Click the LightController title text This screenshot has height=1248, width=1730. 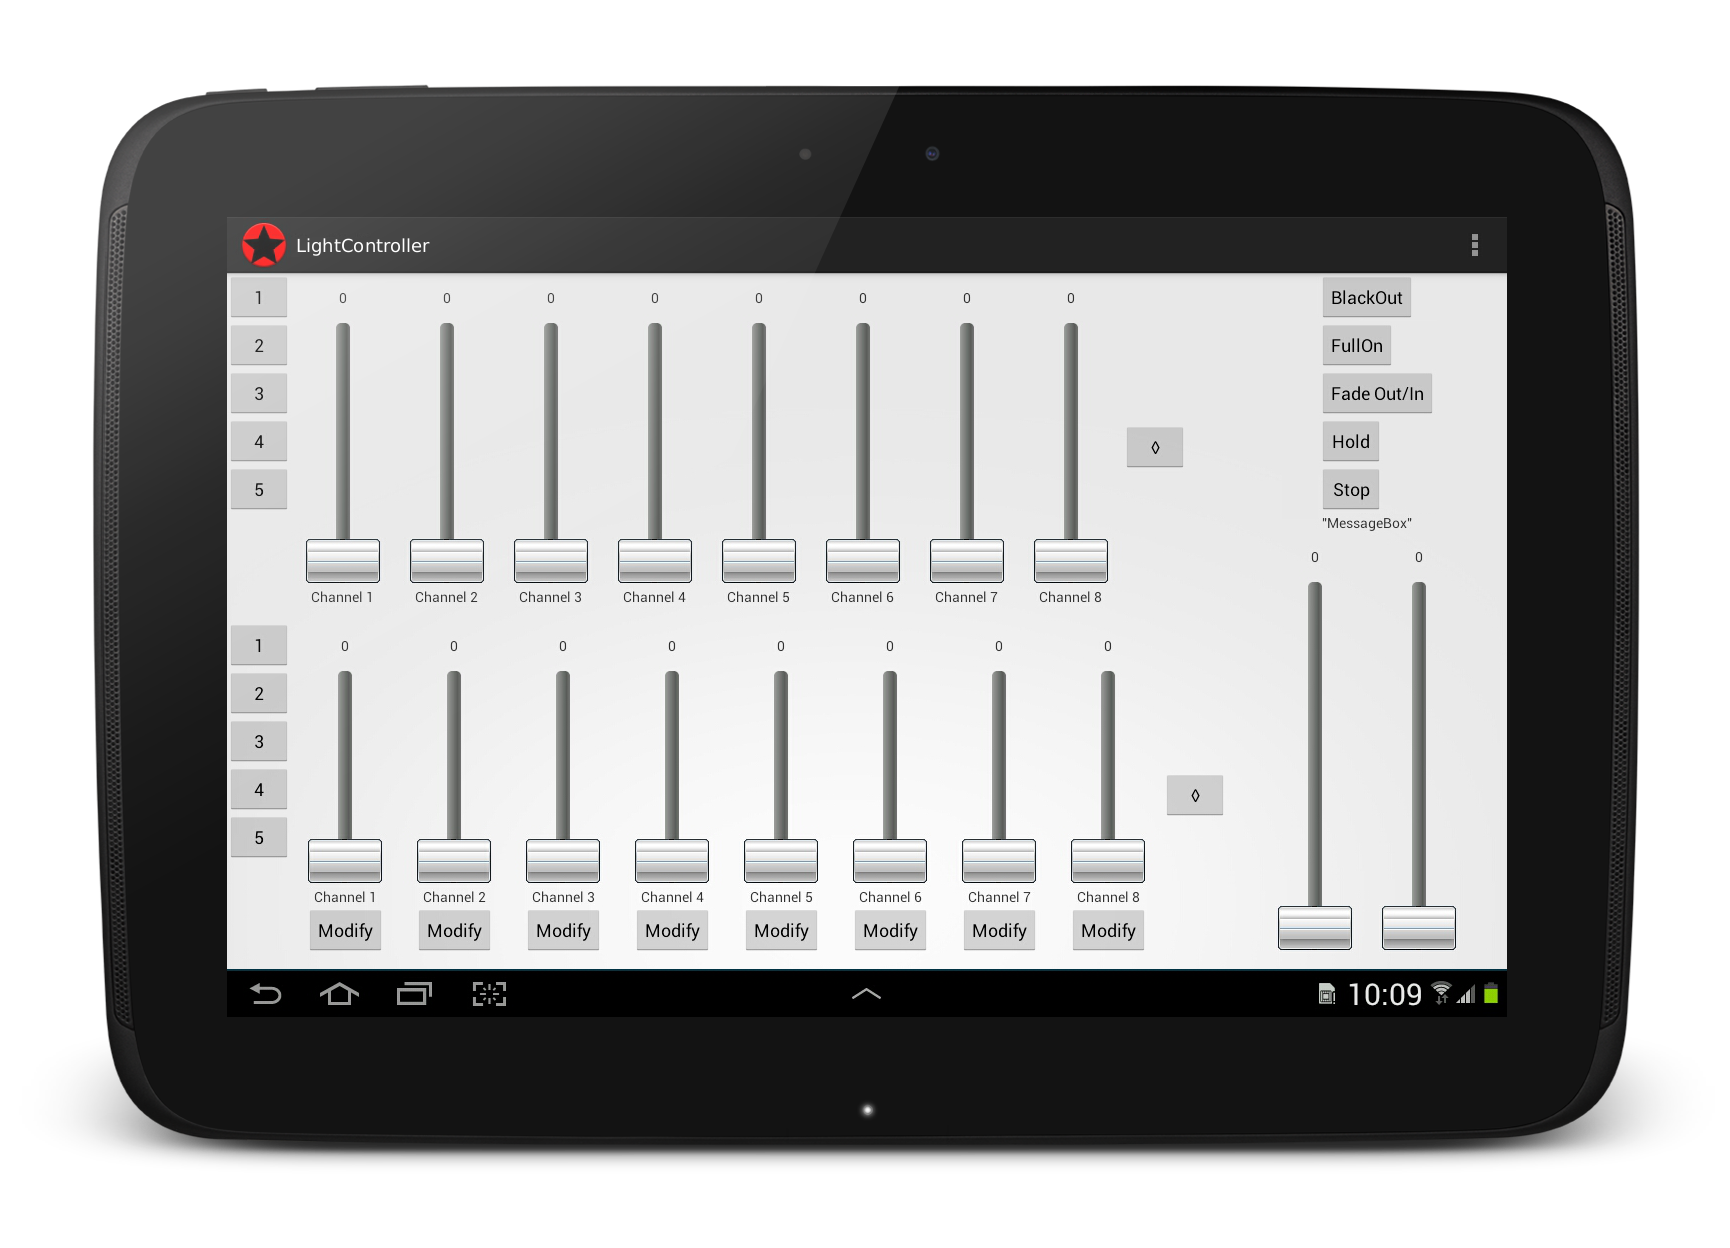[362, 245]
